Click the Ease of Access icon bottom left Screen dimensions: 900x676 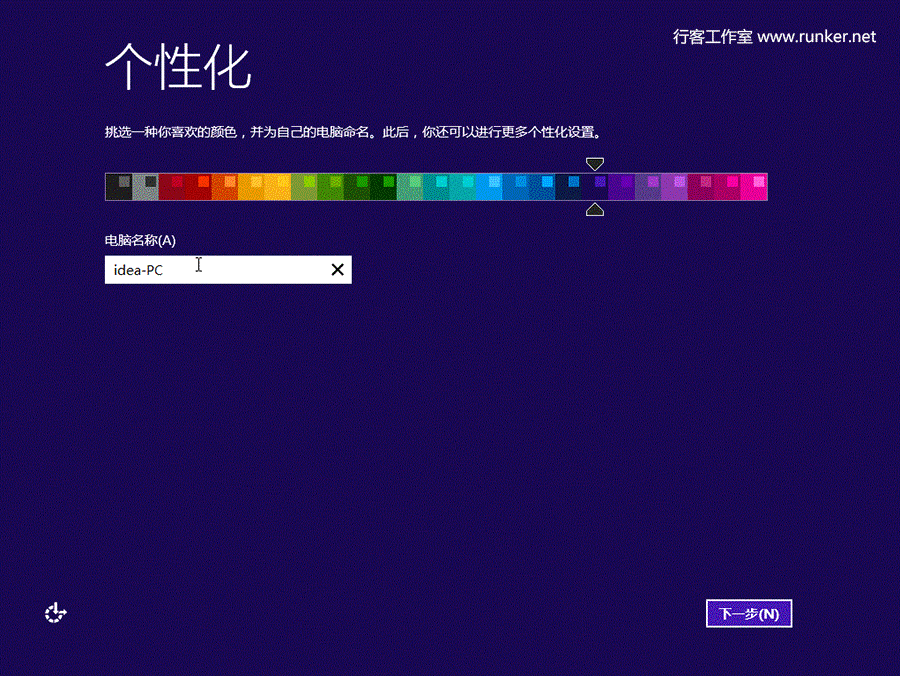point(55,612)
